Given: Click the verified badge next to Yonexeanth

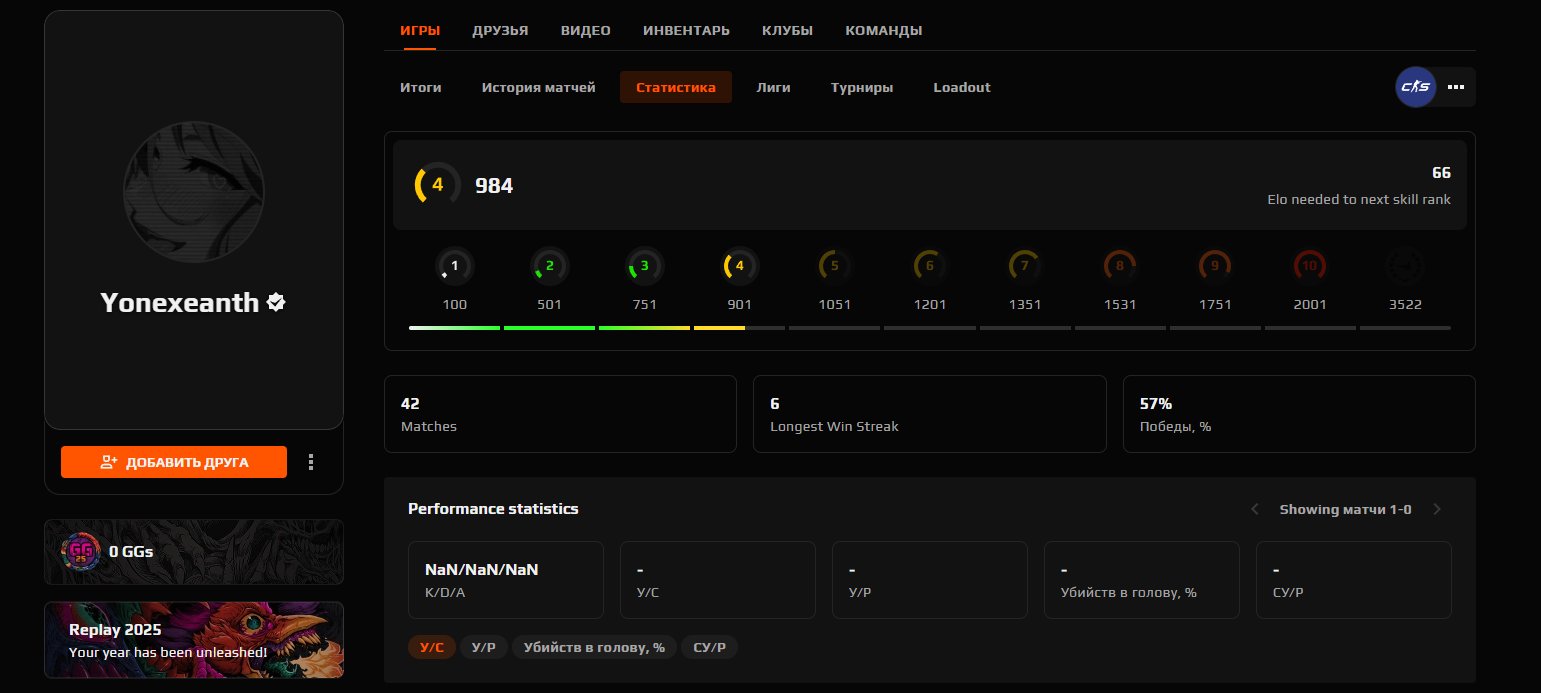Looking at the screenshot, I should (274, 303).
